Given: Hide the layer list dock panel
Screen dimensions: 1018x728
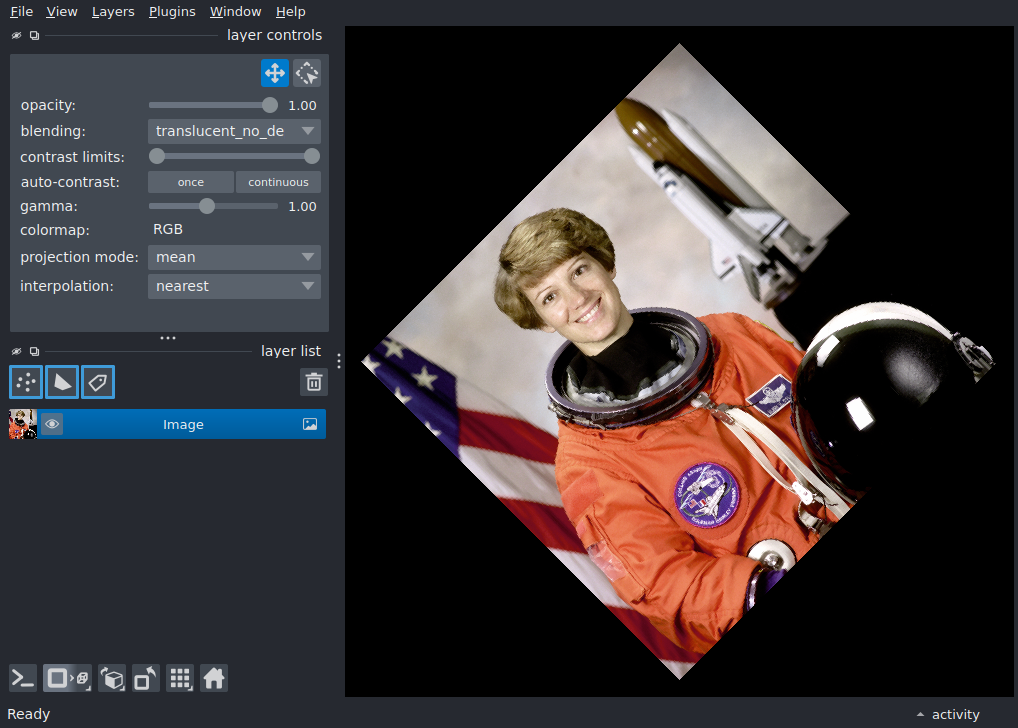Looking at the screenshot, I should (x=16, y=351).
